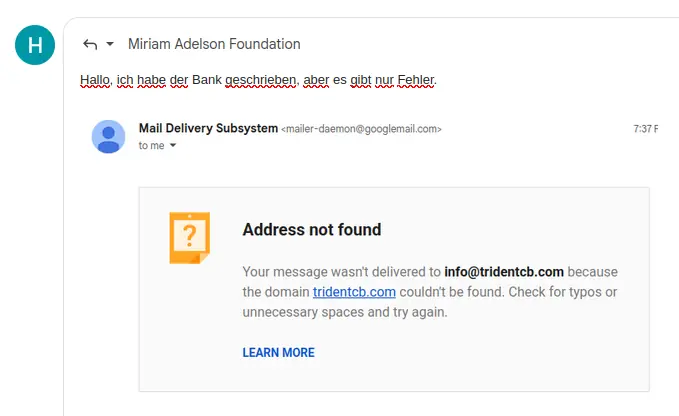Click the Mail Delivery Subsystem sender name

click(208, 128)
